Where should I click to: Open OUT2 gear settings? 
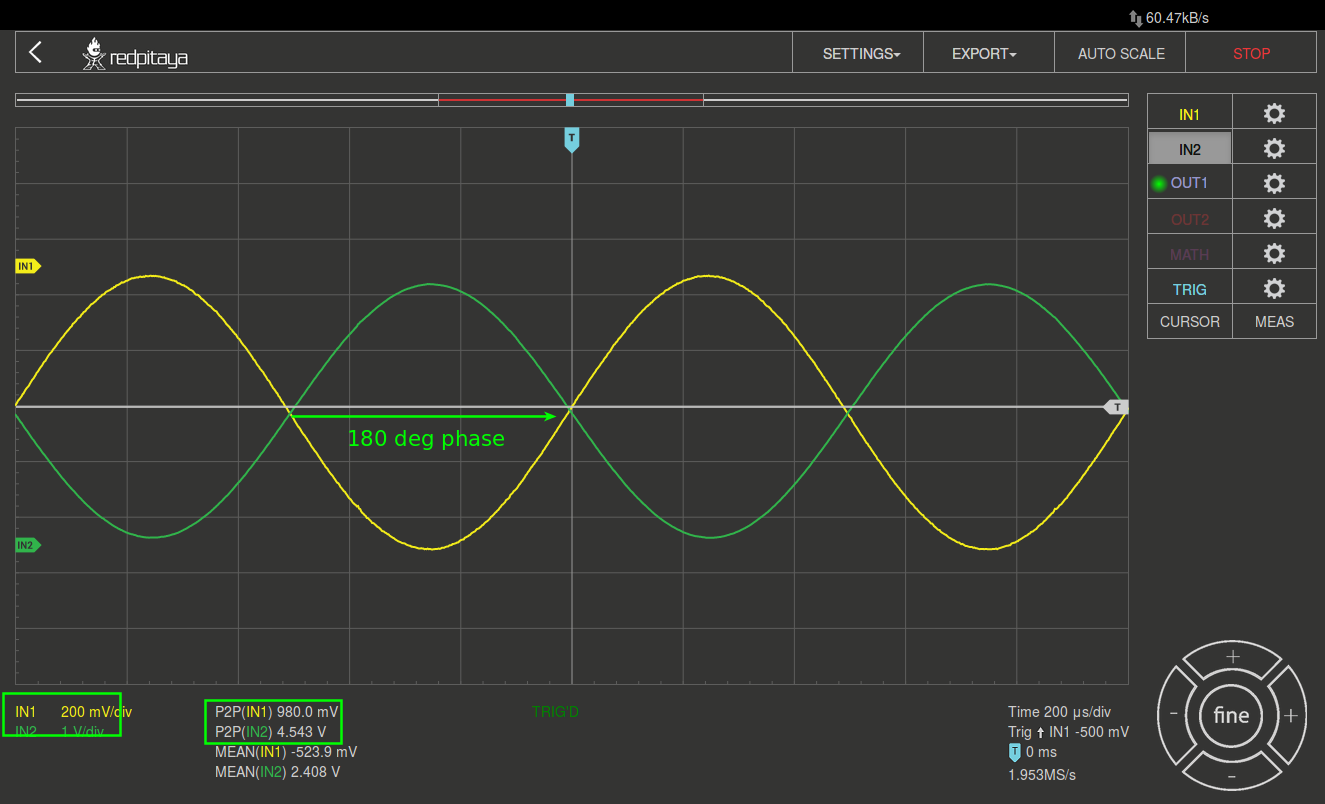pyautogui.click(x=1274, y=219)
